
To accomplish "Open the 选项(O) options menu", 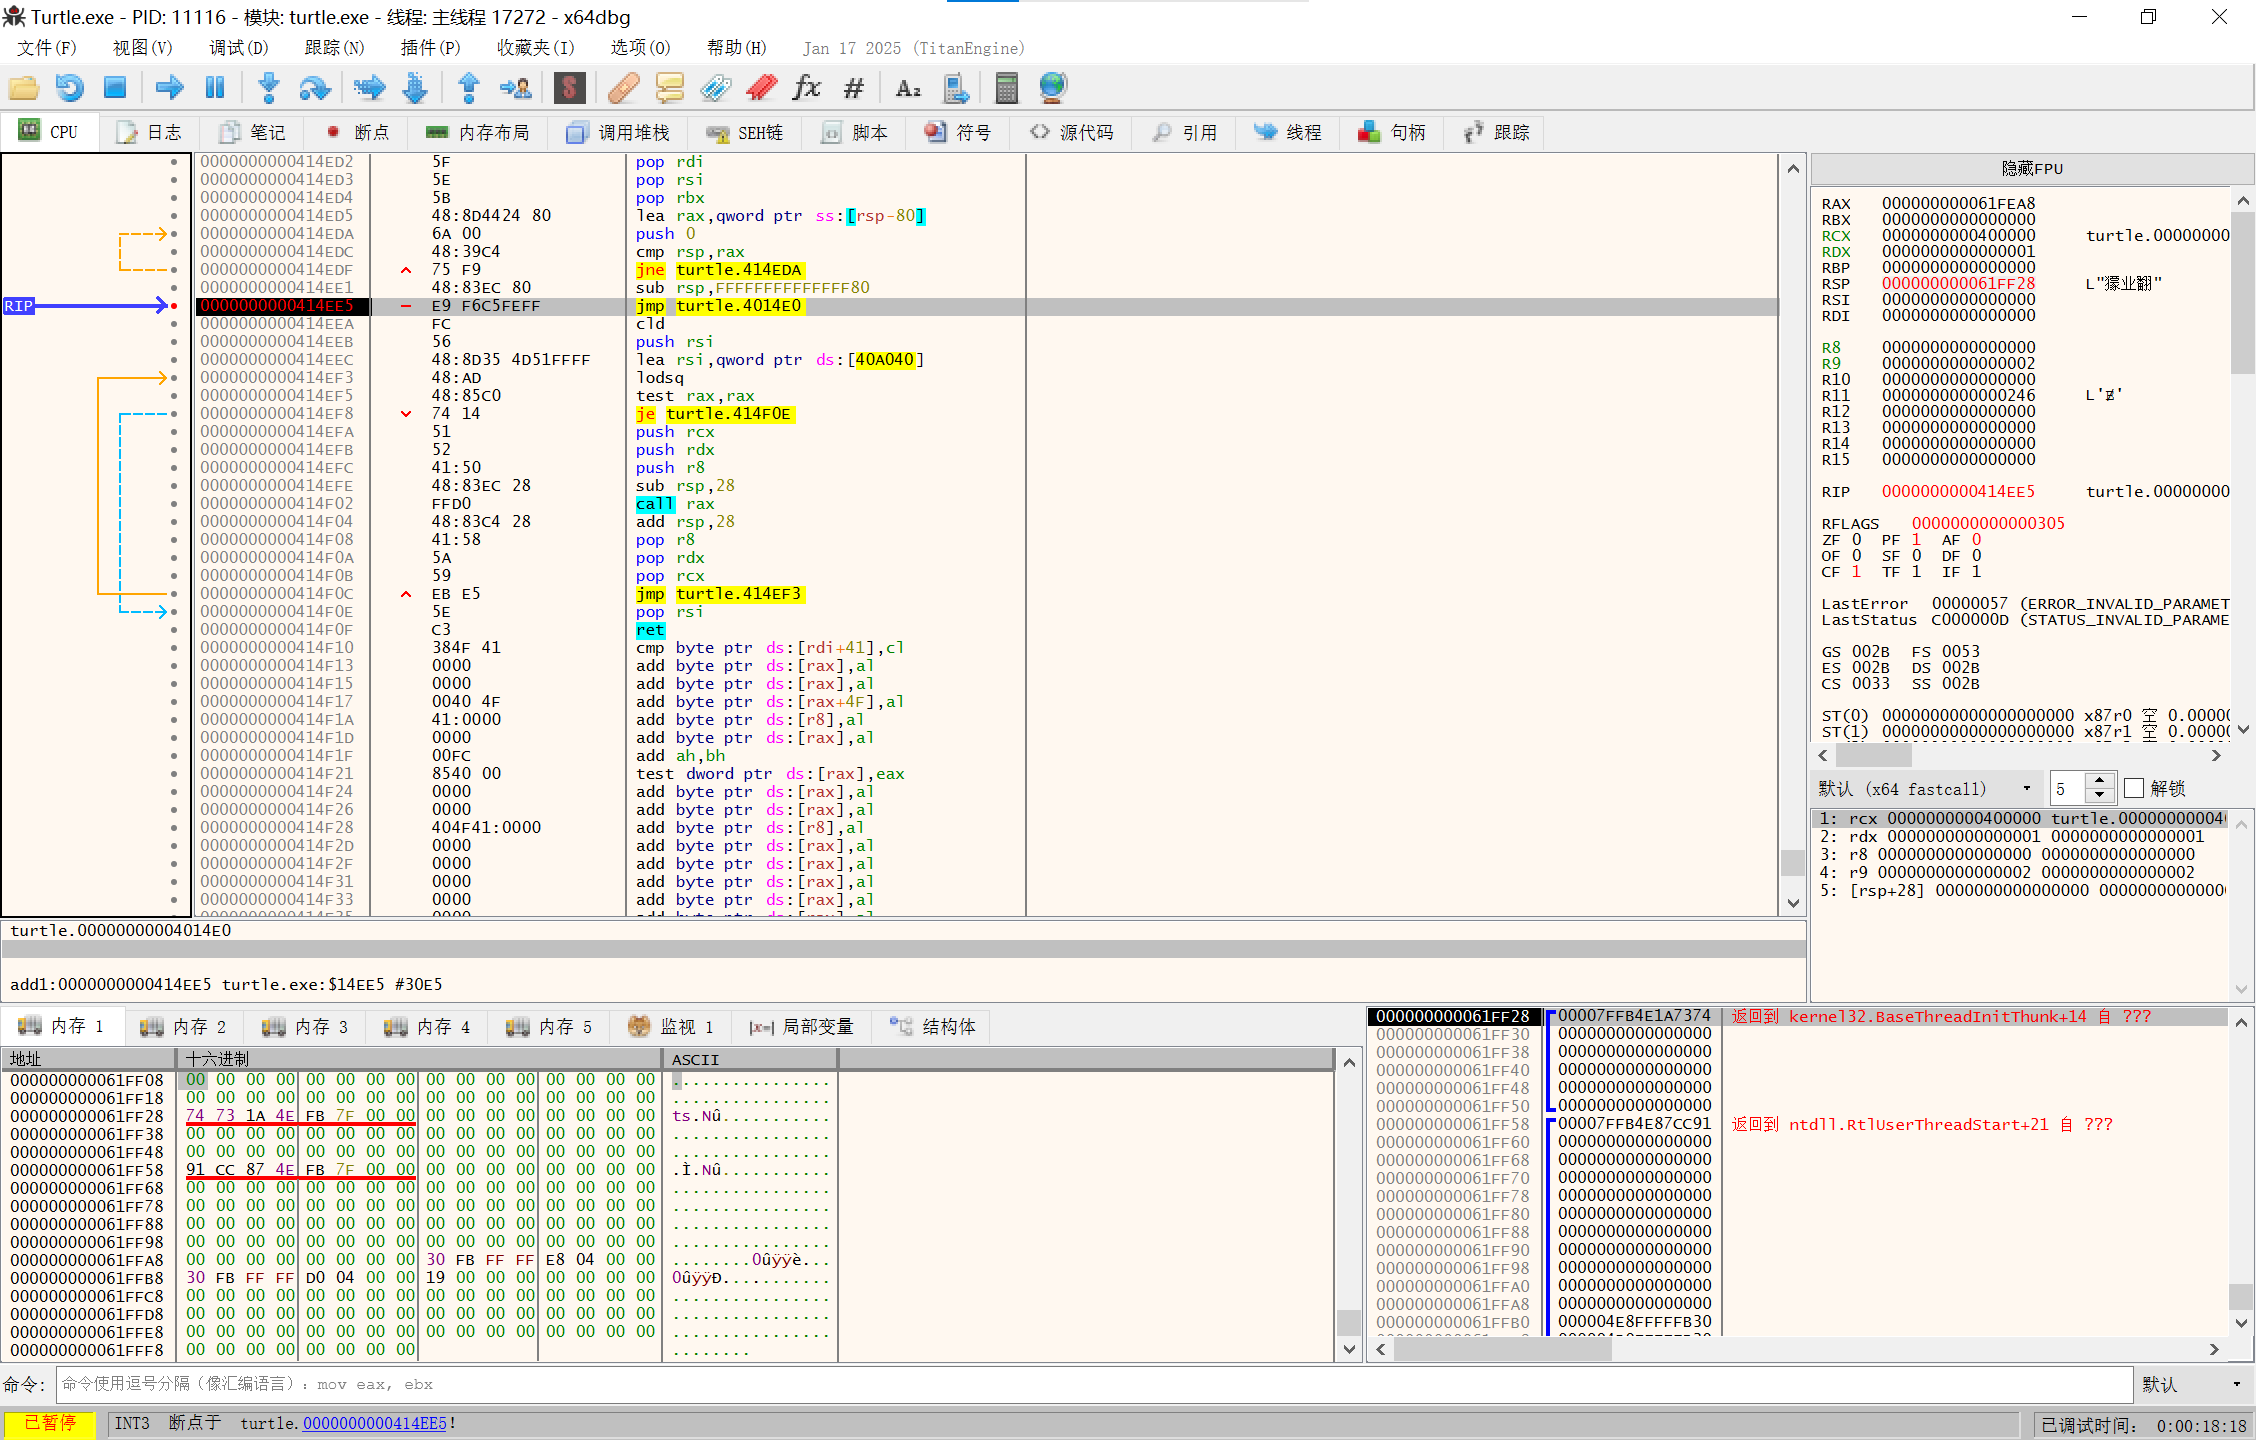I will click(x=640, y=48).
